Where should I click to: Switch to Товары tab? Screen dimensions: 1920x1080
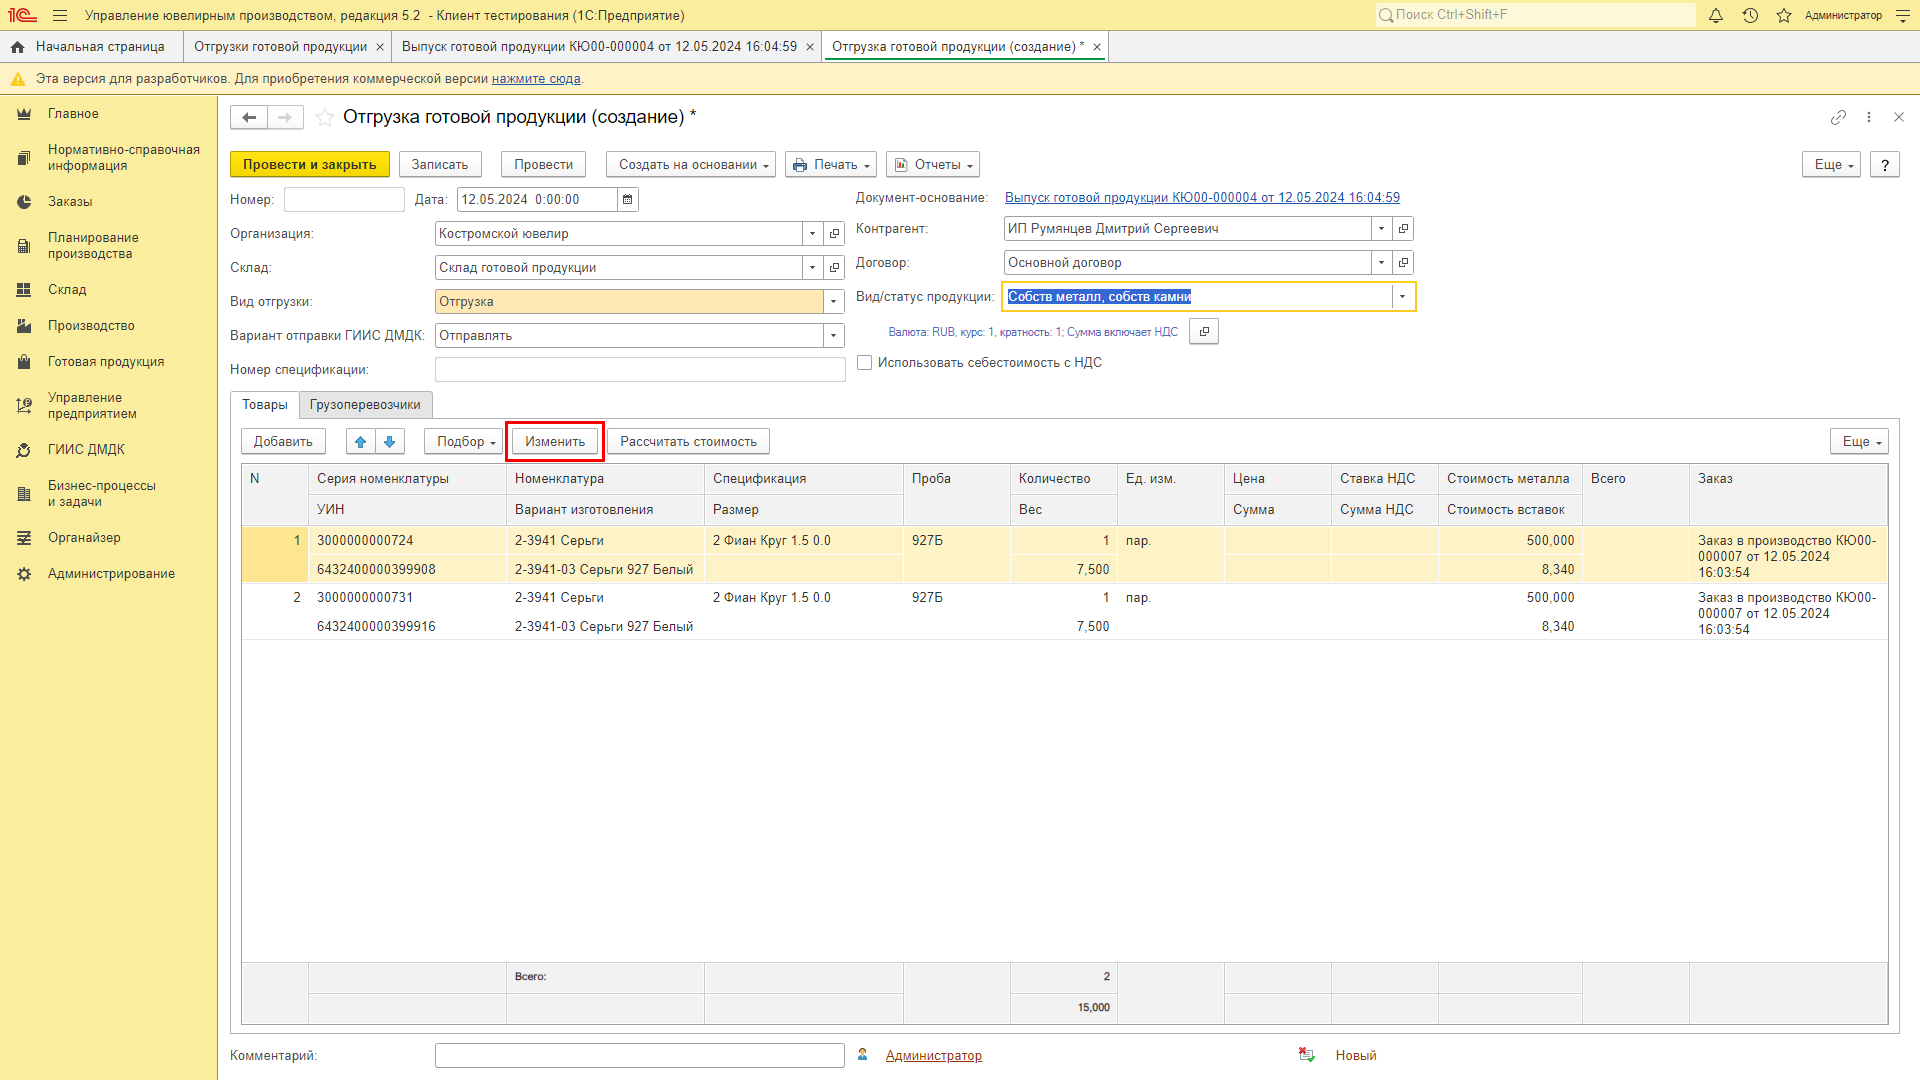point(264,405)
